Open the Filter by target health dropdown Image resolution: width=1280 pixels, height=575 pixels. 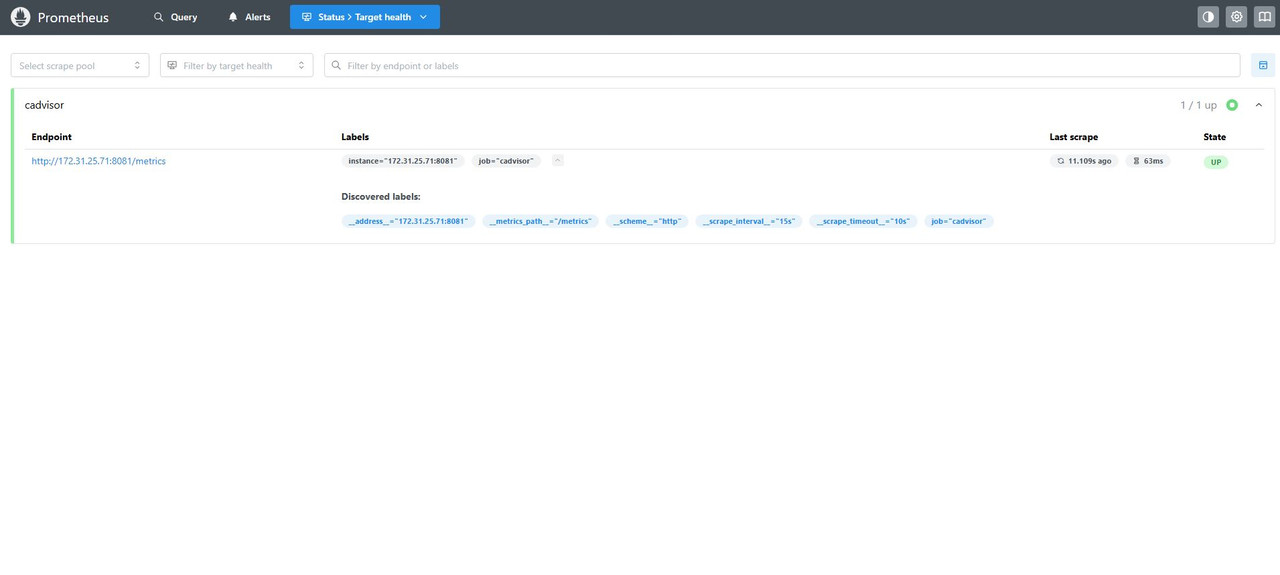click(237, 65)
